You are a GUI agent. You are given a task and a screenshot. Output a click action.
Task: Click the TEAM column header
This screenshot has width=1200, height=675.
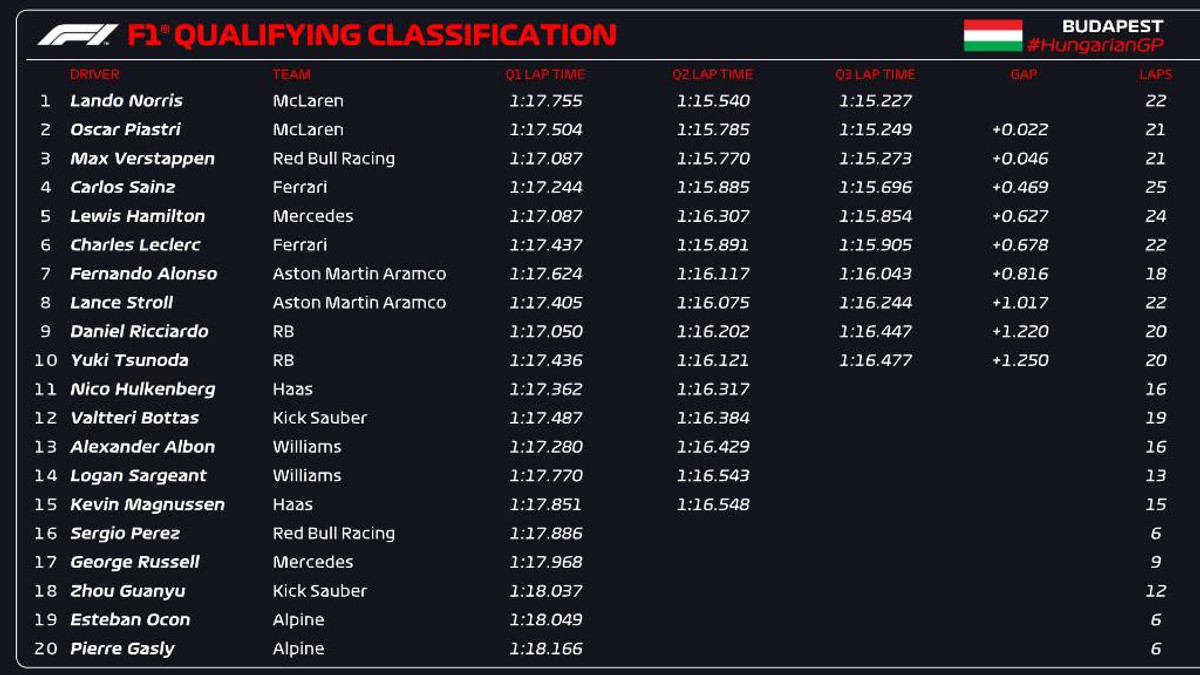click(291, 74)
